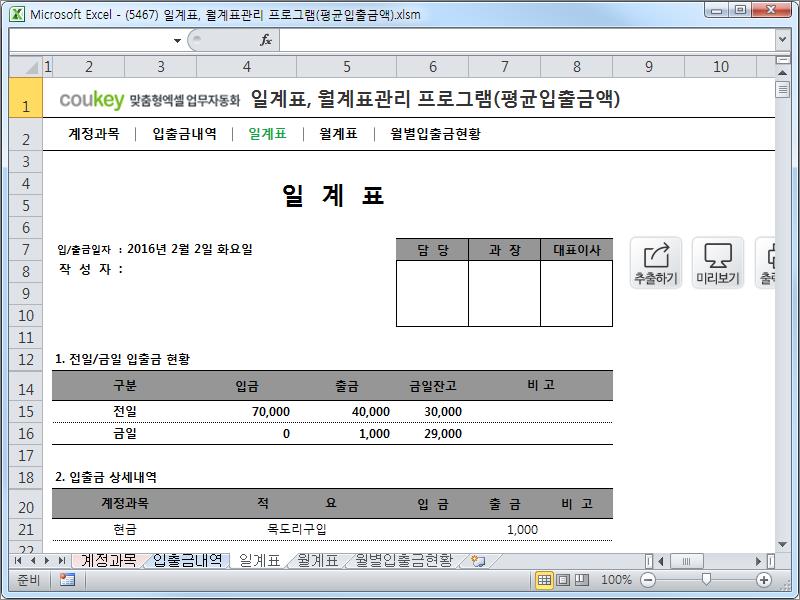Click the 30,000 balance value
Screen dimensions: 800x600
click(443, 411)
